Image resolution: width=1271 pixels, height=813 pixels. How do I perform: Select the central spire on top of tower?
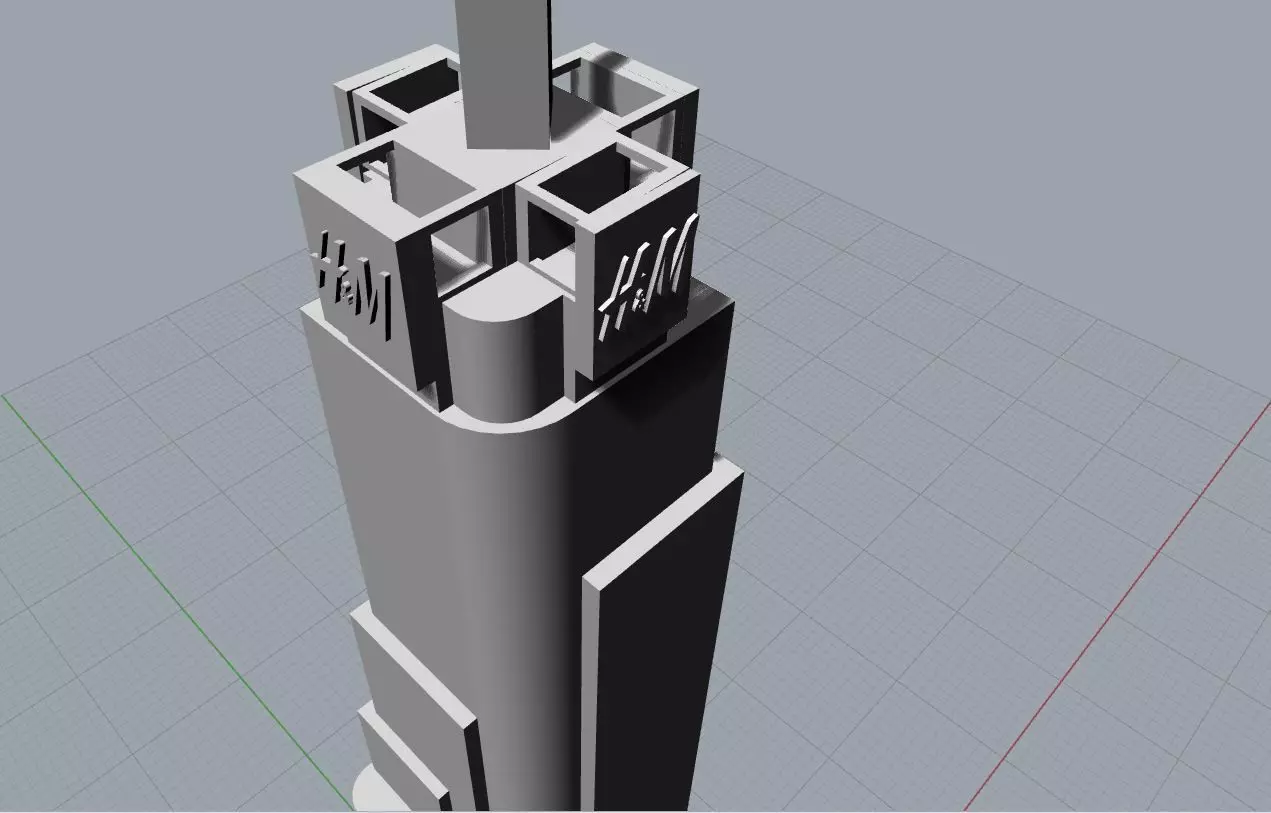coord(506,73)
